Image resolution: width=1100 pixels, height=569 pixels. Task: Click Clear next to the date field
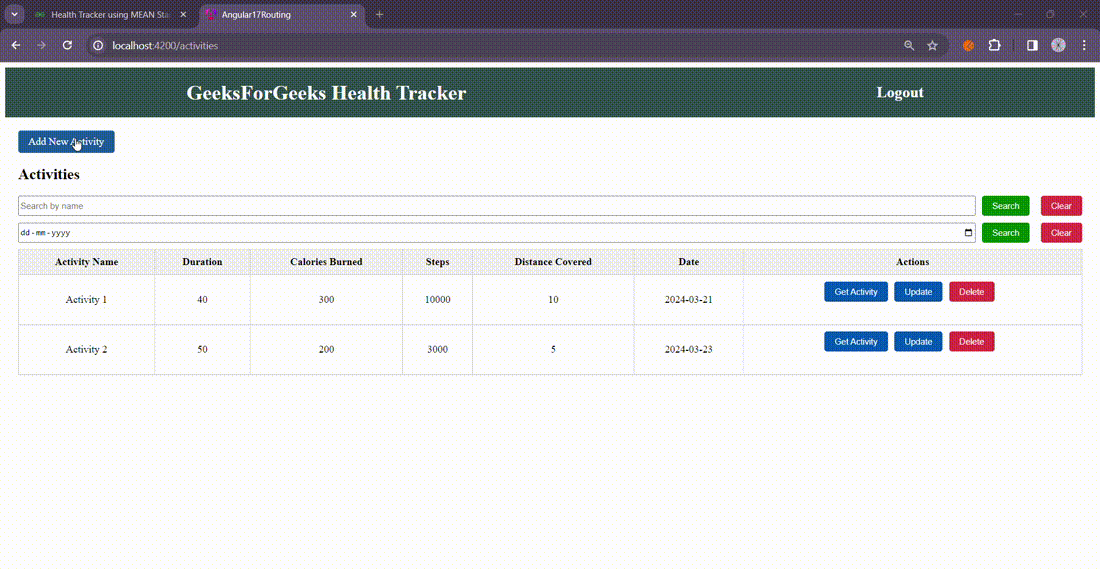click(1061, 233)
